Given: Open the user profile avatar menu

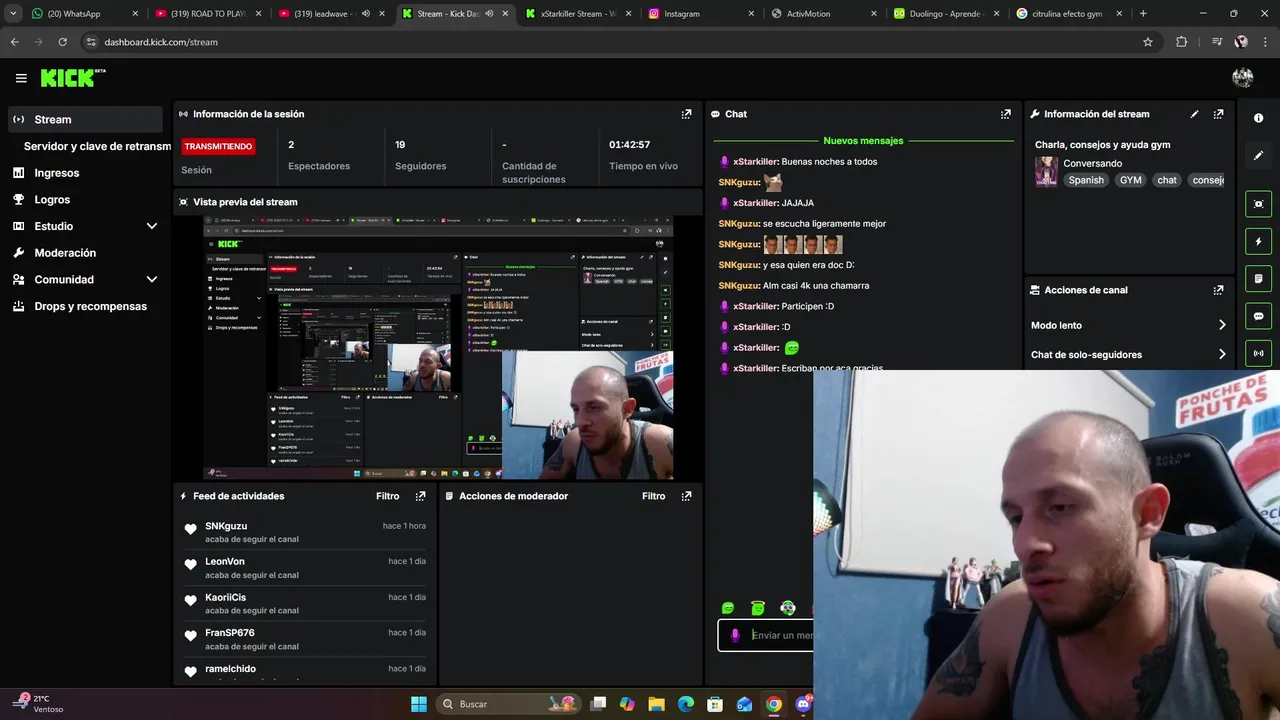Looking at the screenshot, I should pos(1243,78).
